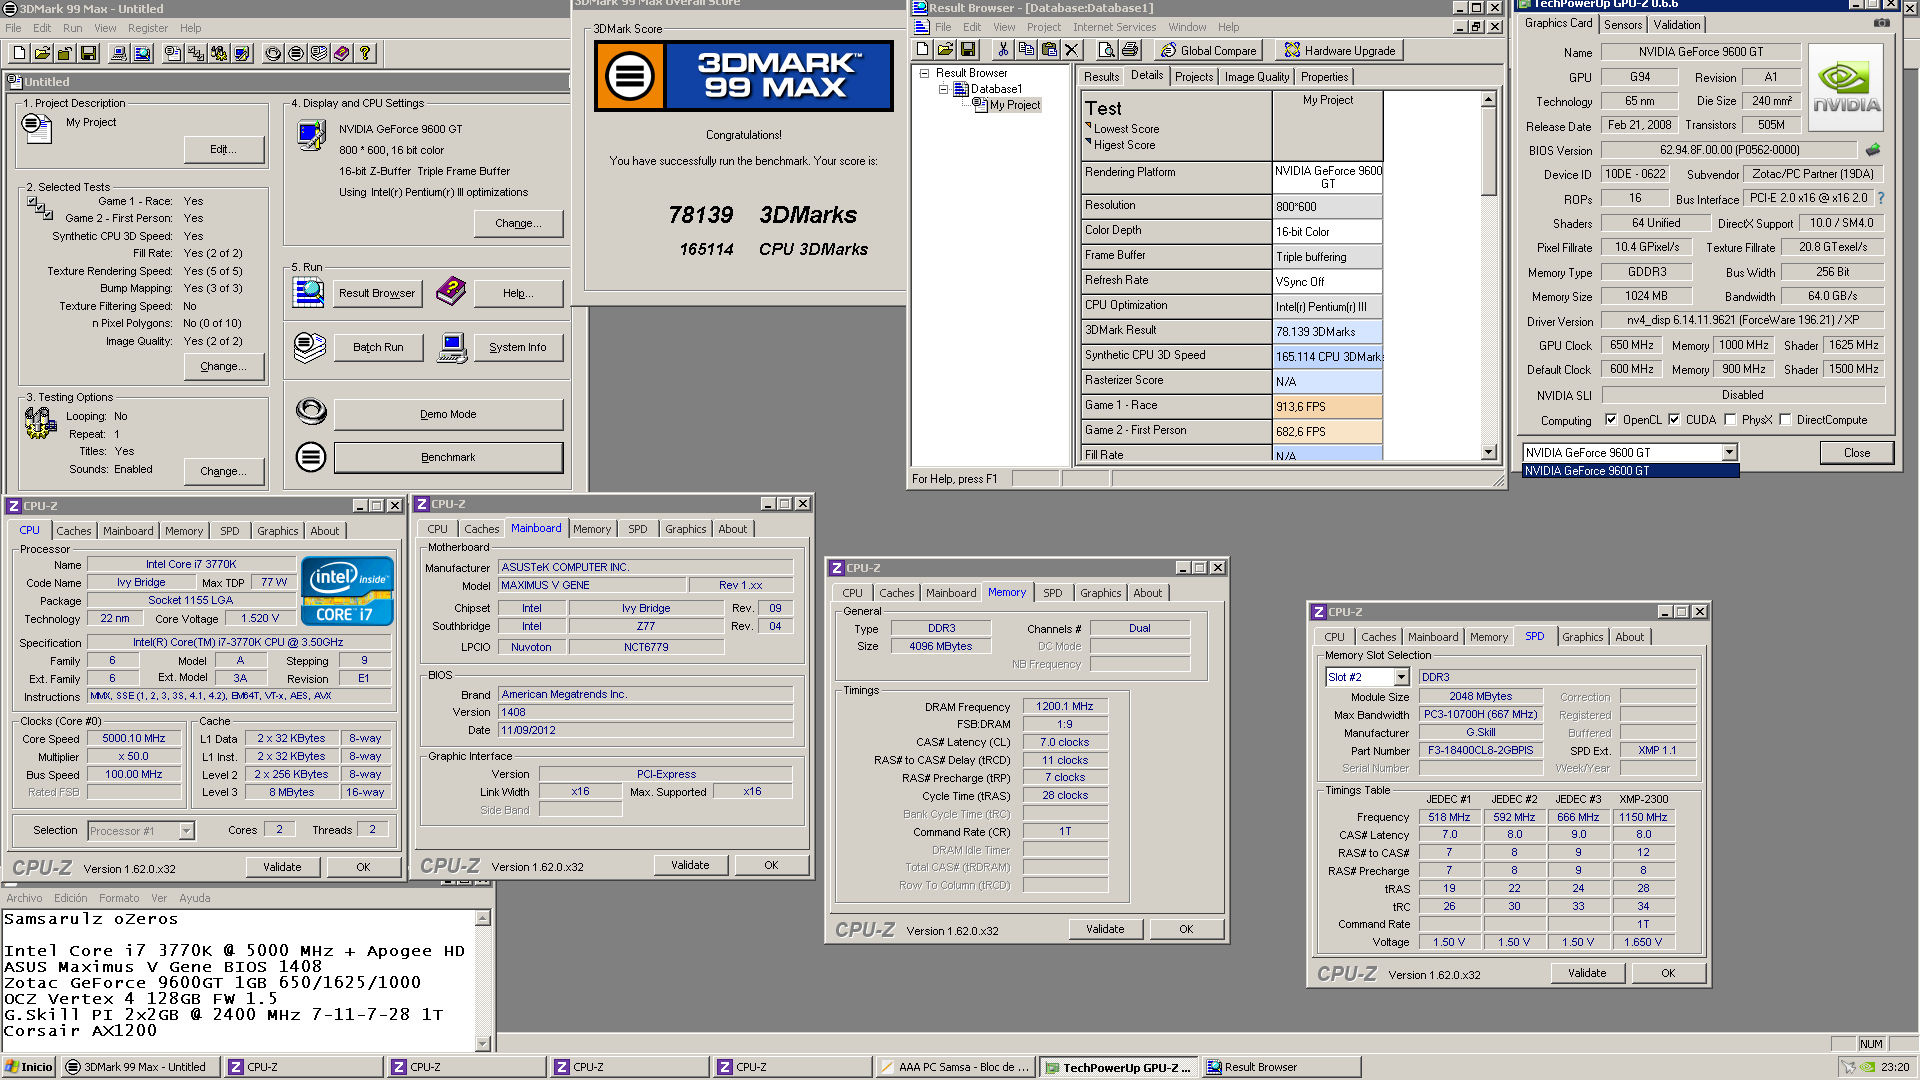Click Close button in GPU-Z
Image resolution: width=1920 pixels, height=1080 pixels.
(x=1857, y=453)
